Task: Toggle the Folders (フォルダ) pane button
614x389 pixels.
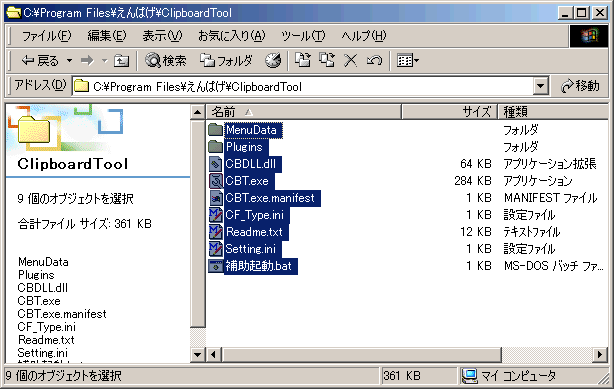Action: click(226, 61)
